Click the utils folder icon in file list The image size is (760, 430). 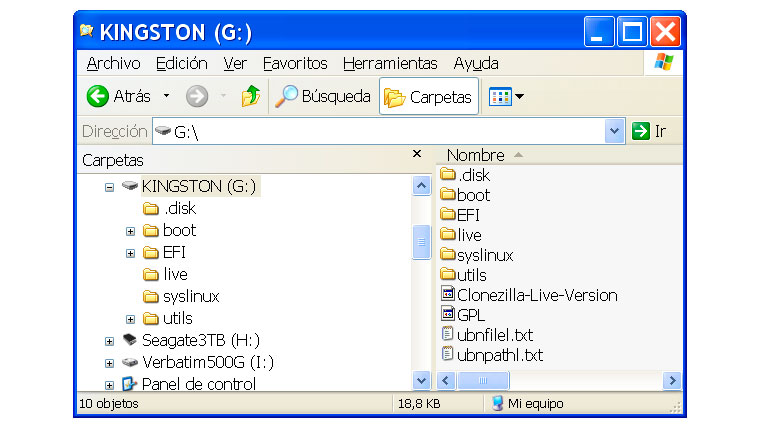(x=448, y=274)
